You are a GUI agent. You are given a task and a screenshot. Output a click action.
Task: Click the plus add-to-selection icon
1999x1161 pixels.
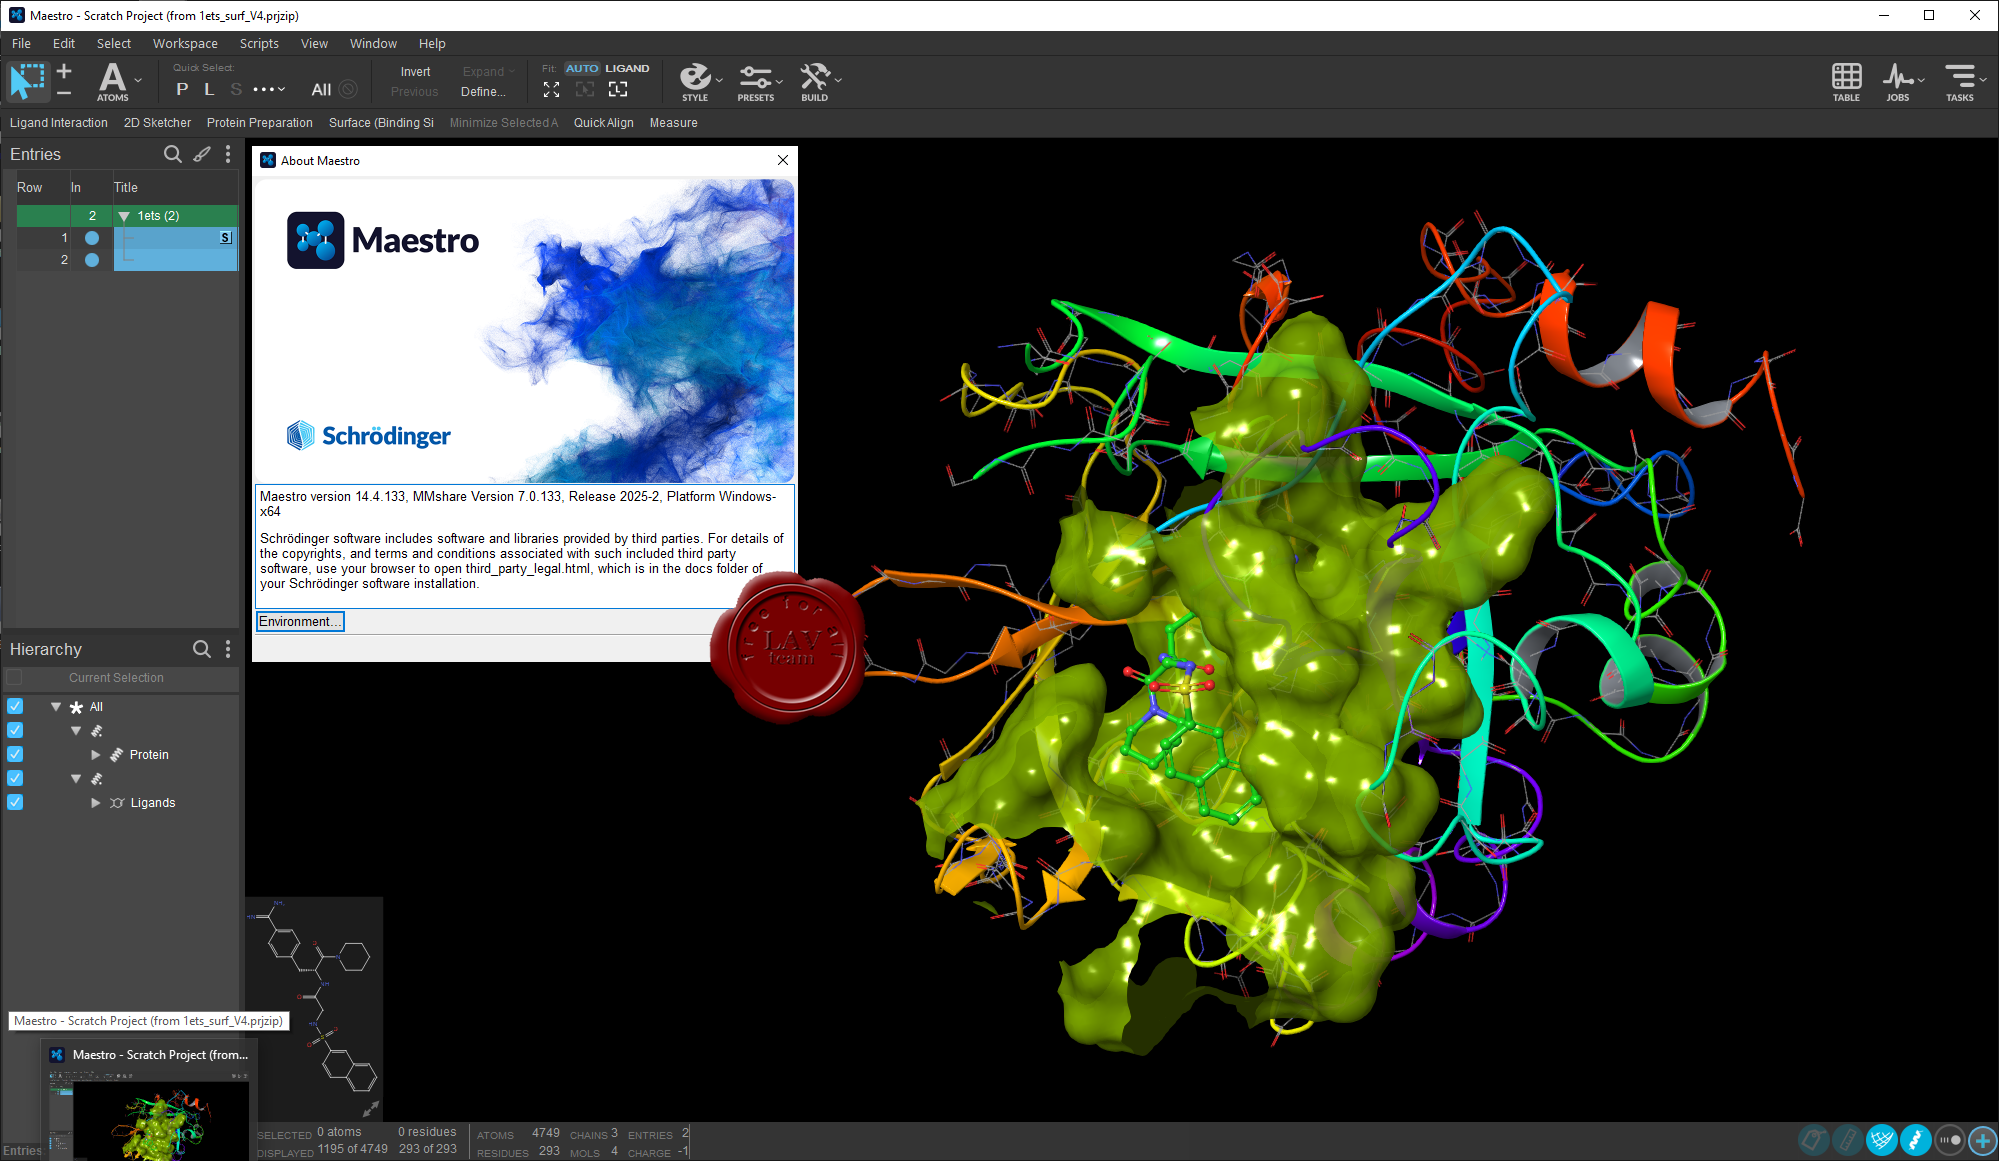(x=64, y=71)
